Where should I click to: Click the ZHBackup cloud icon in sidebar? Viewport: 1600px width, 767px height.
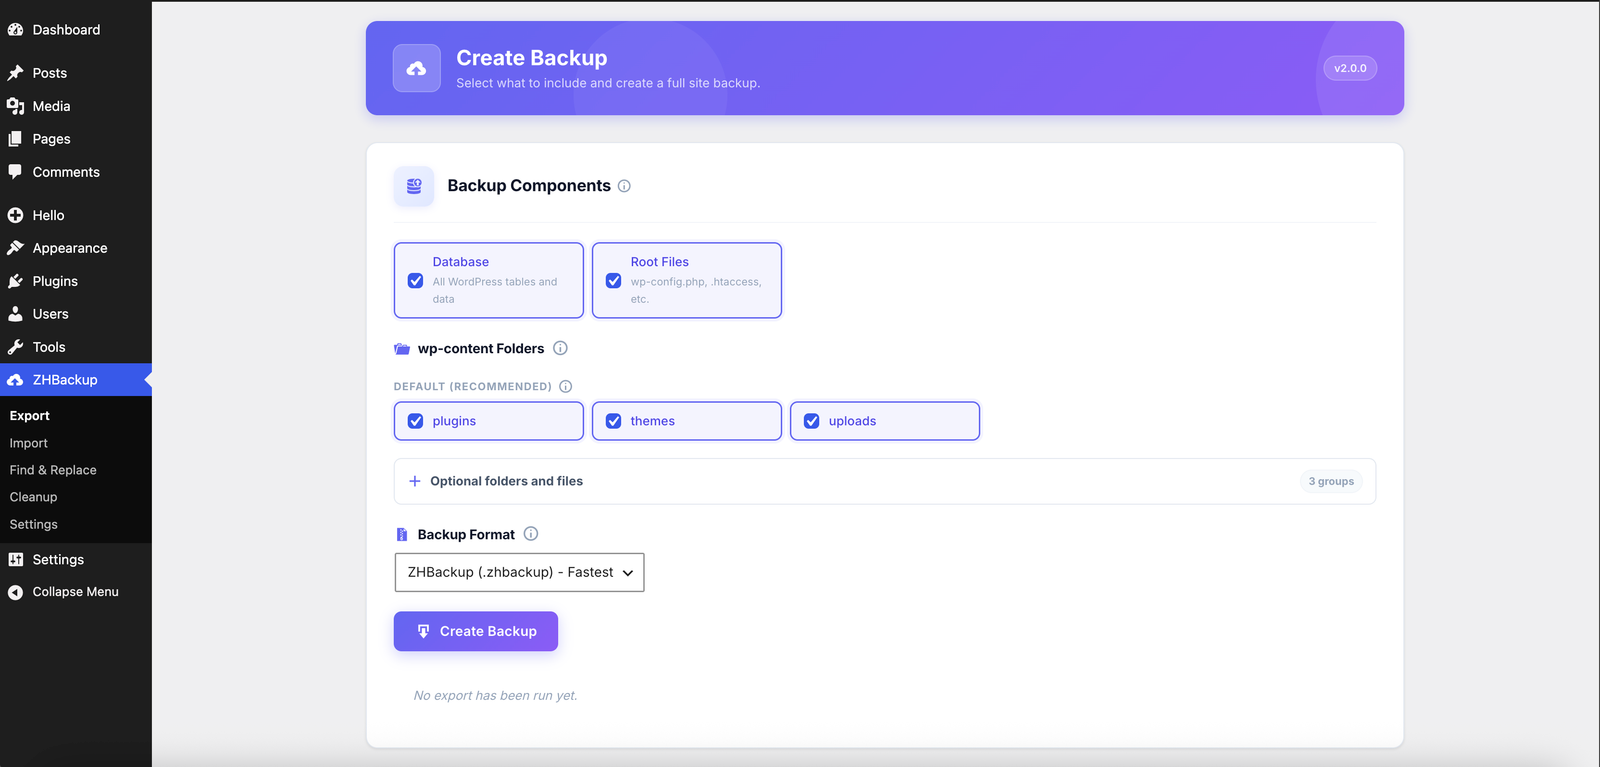point(15,380)
